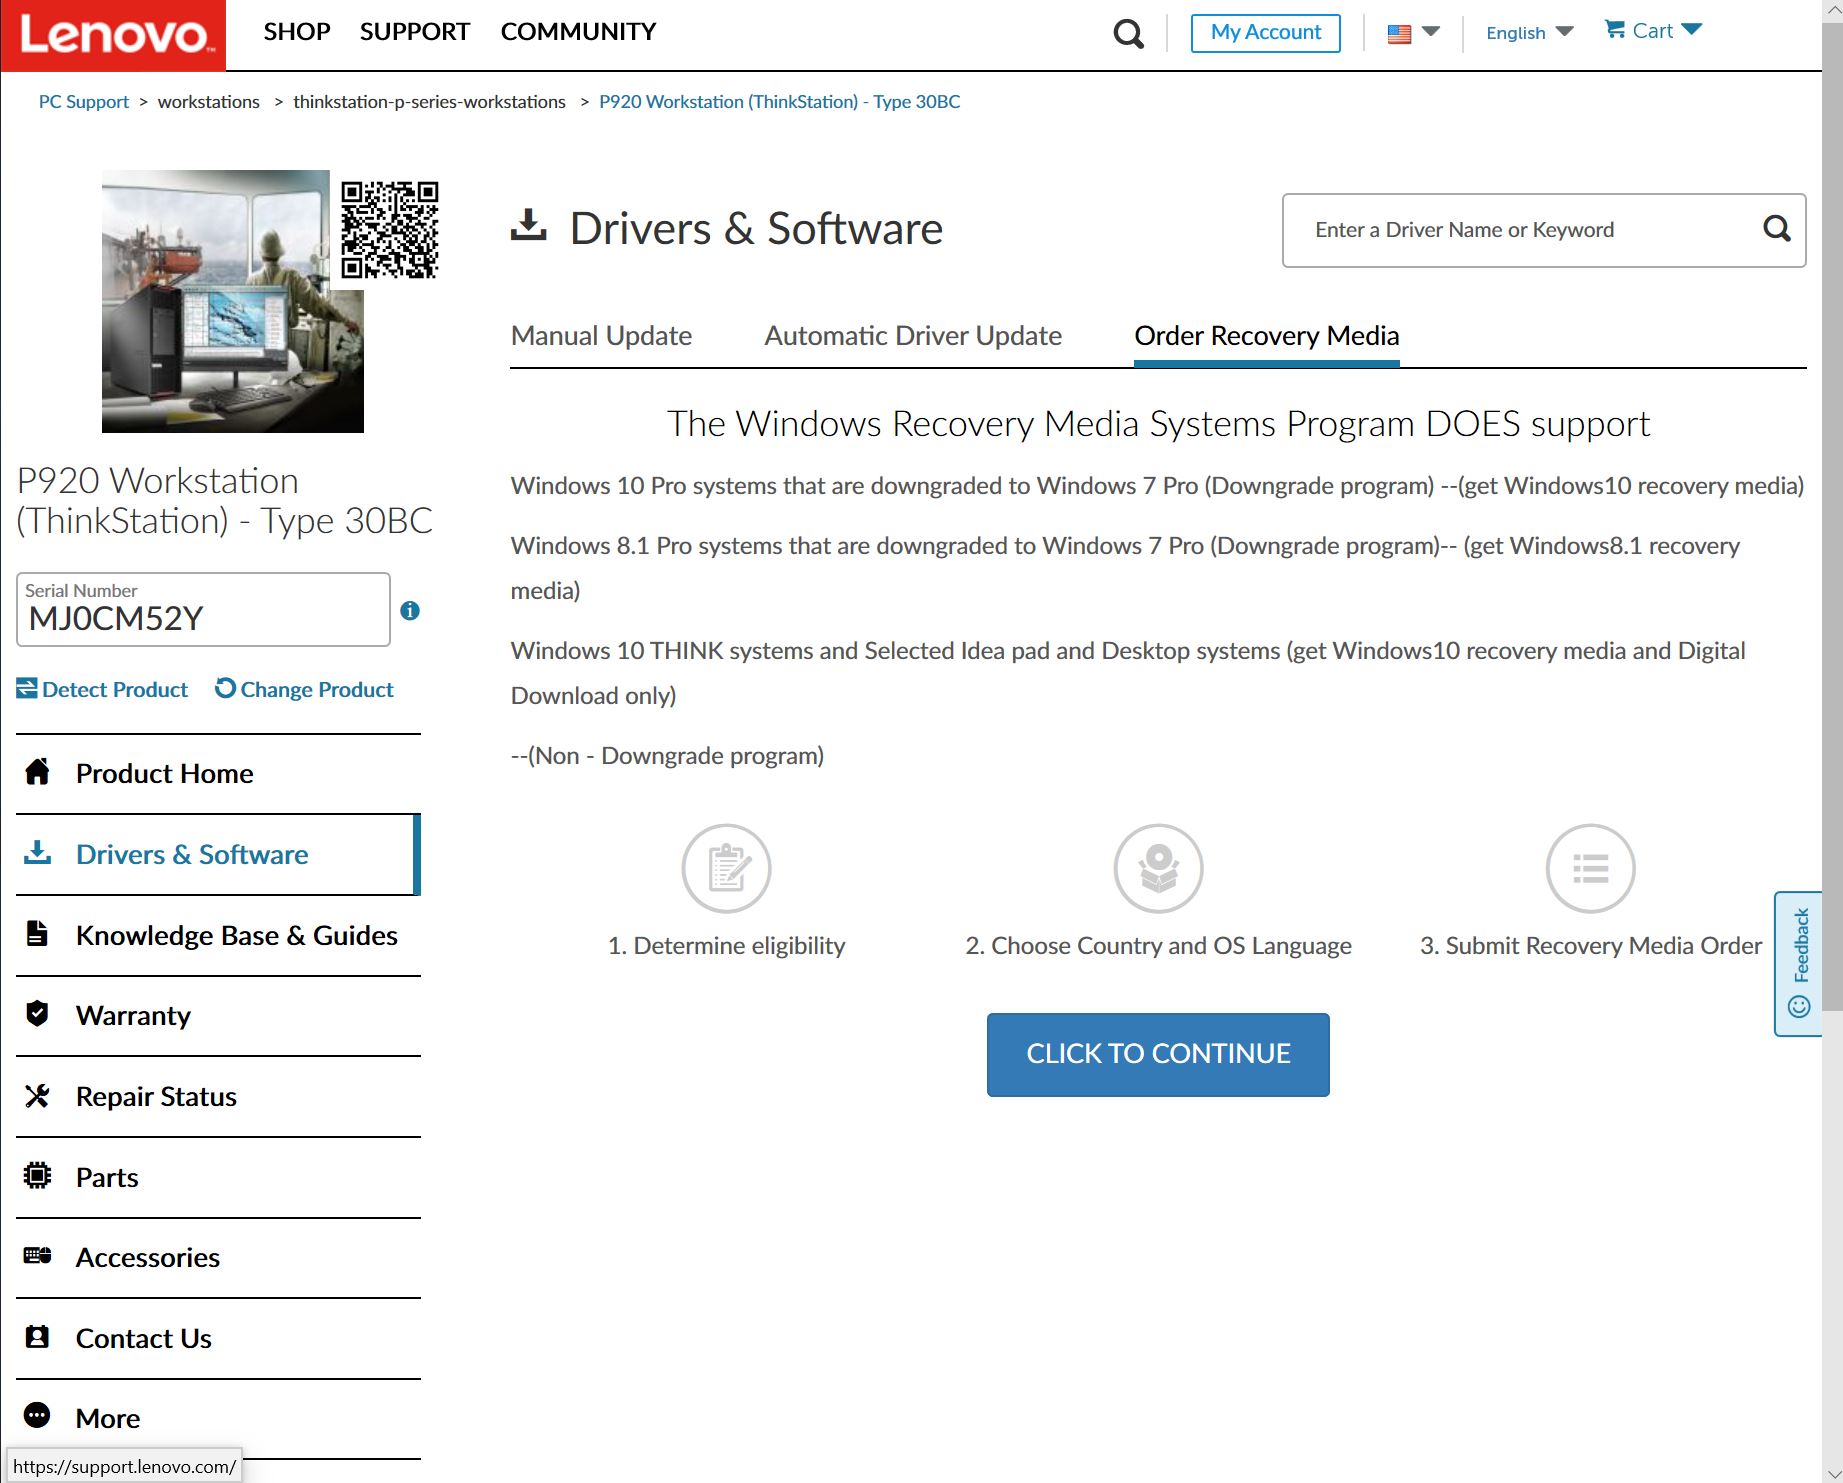1843x1483 pixels.
Task: Open Warranty in the sidebar
Action: click(133, 1016)
